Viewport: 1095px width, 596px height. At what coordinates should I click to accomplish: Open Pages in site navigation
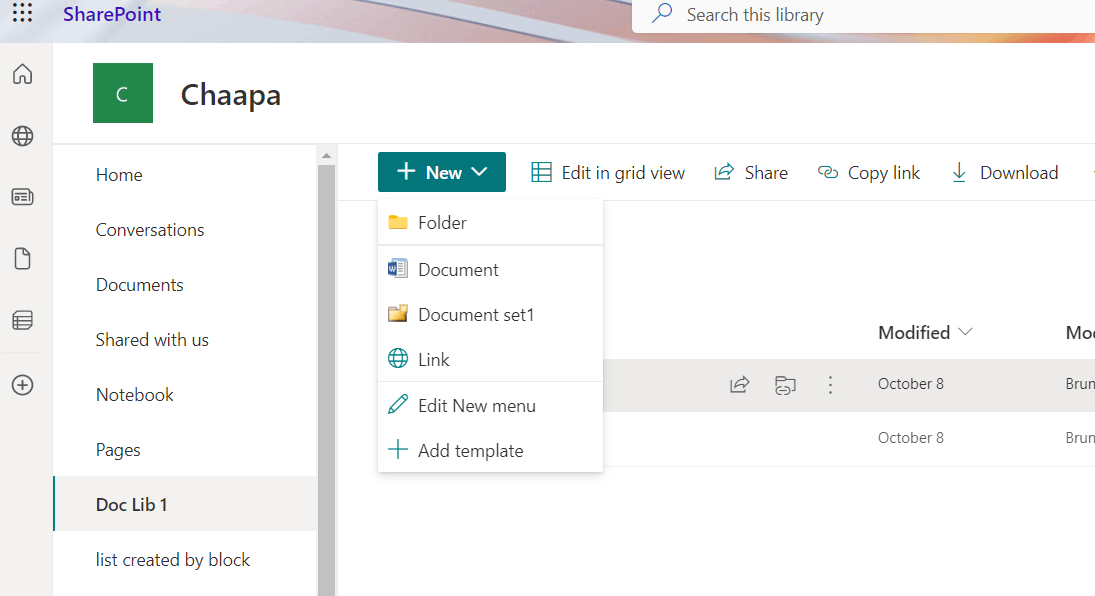(x=117, y=450)
